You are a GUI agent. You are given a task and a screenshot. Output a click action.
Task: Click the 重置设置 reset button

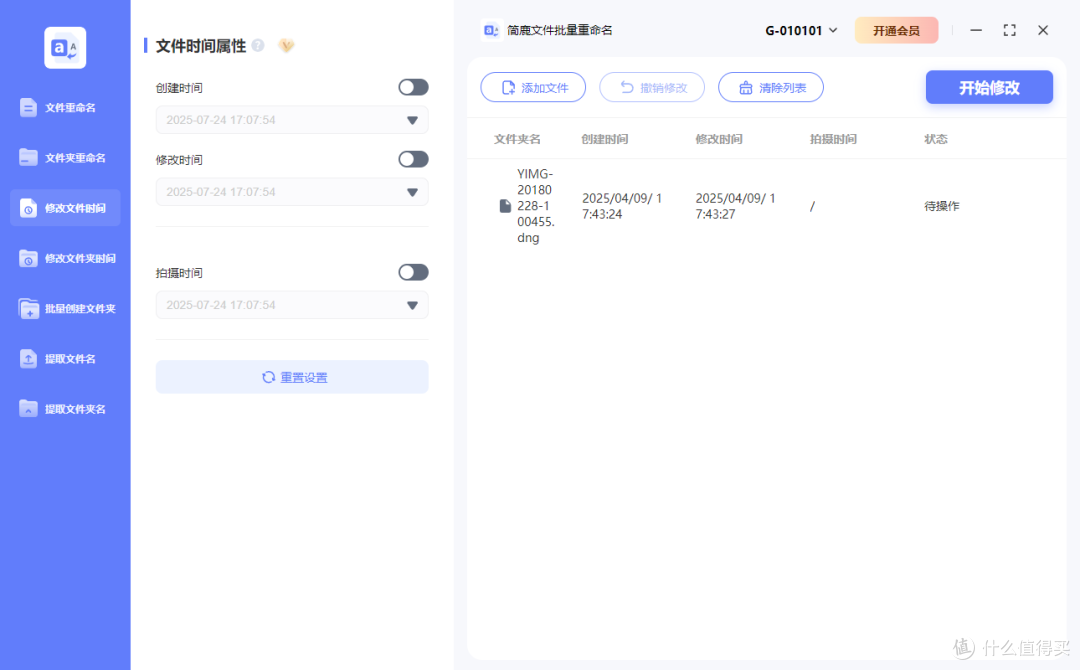(292, 377)
